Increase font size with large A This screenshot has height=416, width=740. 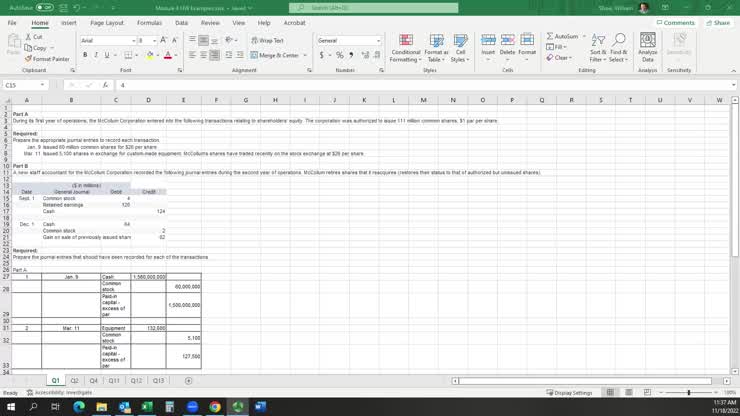click(163, 41)
